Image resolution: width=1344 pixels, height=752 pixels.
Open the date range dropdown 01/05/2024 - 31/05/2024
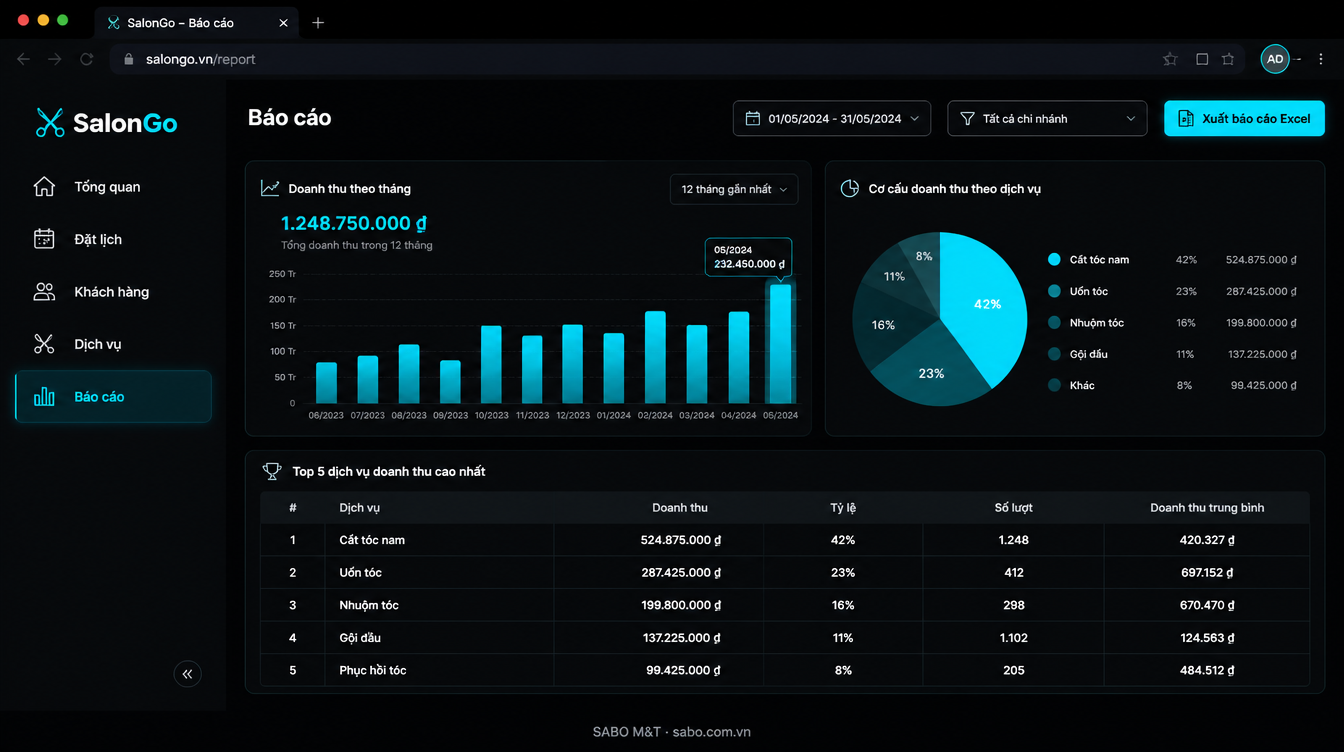click(832, 118)
